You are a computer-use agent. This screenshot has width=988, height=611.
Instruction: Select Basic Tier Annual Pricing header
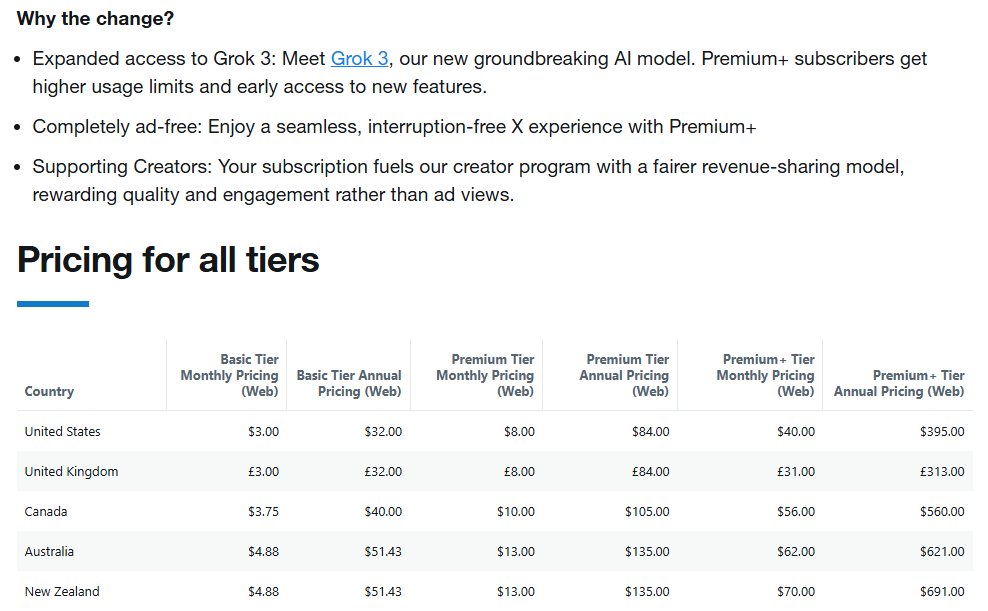pyautogui.click(x=349, y=383)
